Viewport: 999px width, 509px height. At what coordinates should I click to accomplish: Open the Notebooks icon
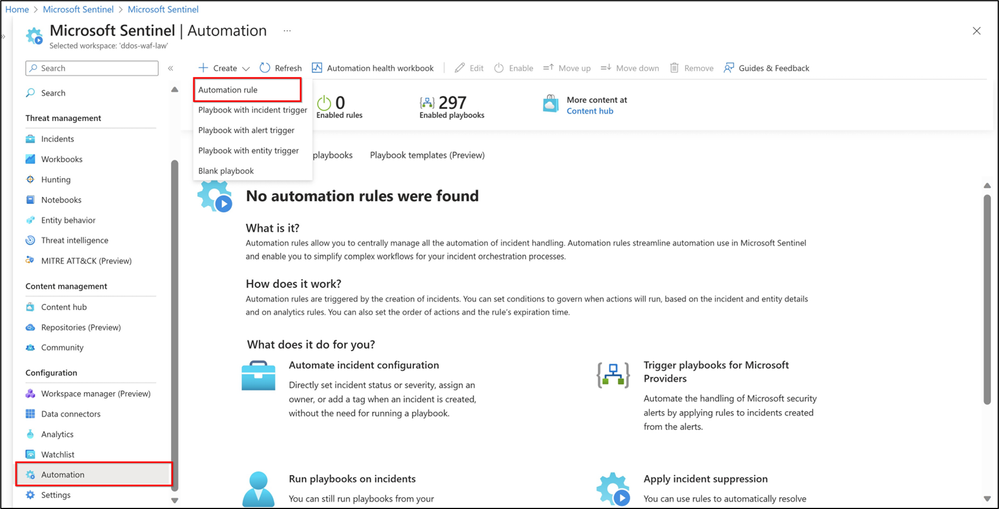click(x=30, y=200)
